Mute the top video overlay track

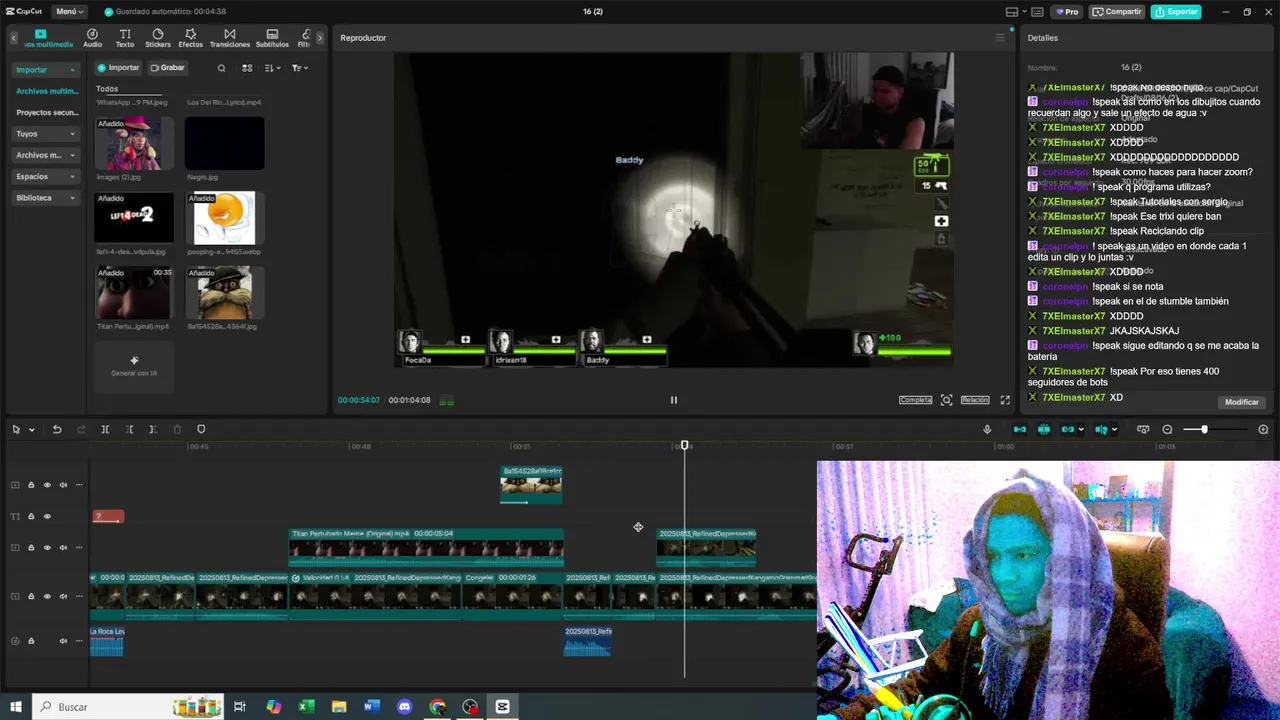(63, 485)
